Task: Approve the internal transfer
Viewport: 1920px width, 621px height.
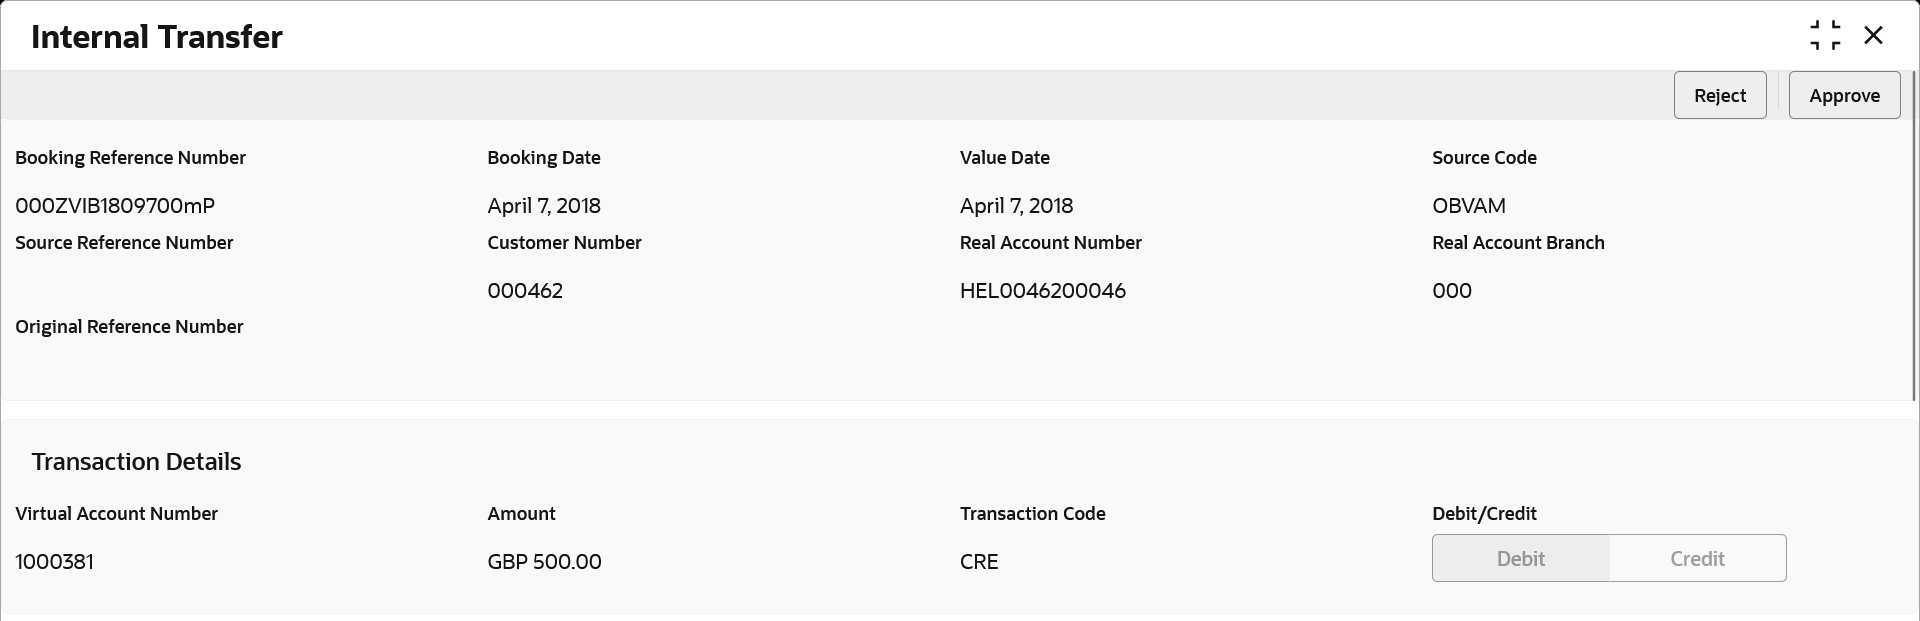Action: point(1844,95)
